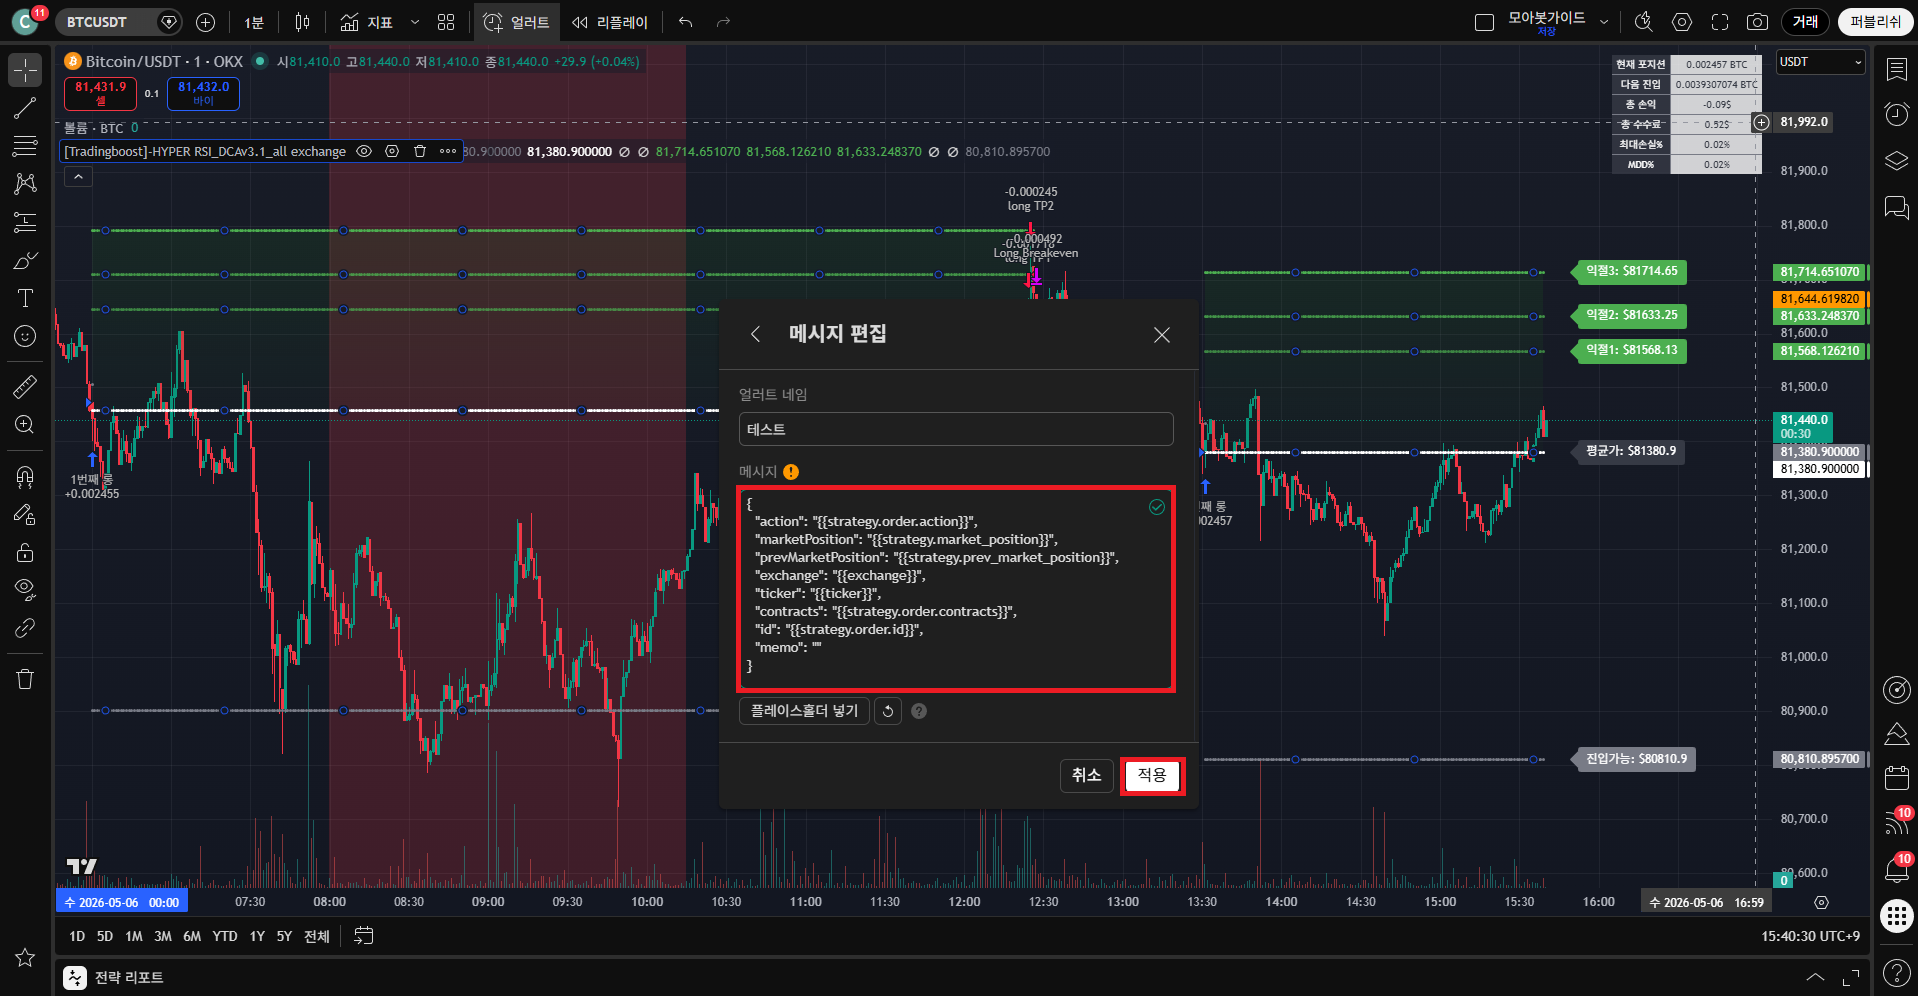
Task: Open the calendar panel in right sidebar
Action: point(1896,777)
